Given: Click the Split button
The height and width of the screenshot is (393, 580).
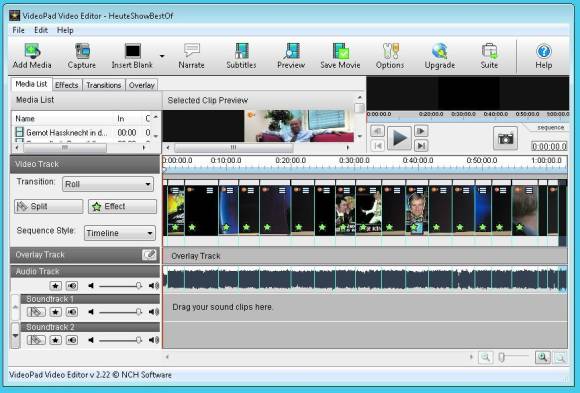Looking at the screenshot, I should (48, 206).
